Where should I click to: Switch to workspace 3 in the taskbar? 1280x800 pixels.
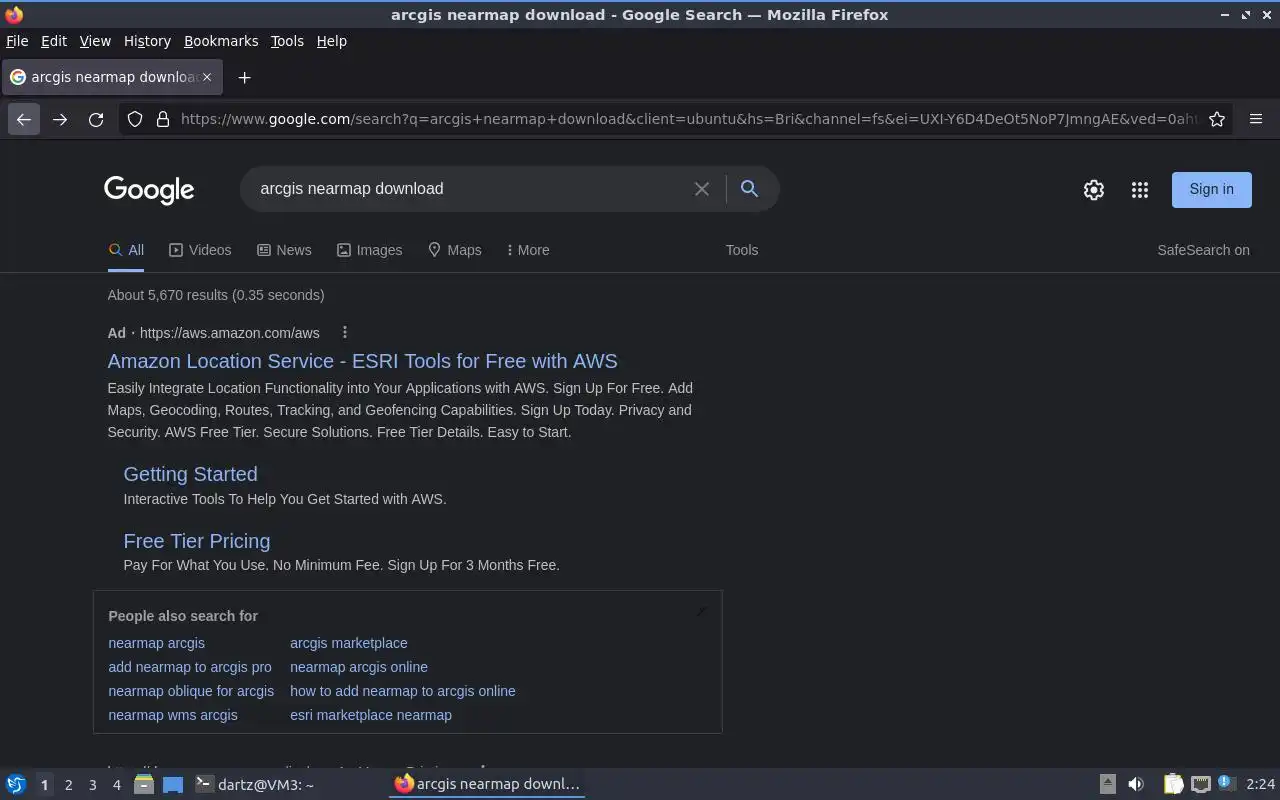[93, 785]
